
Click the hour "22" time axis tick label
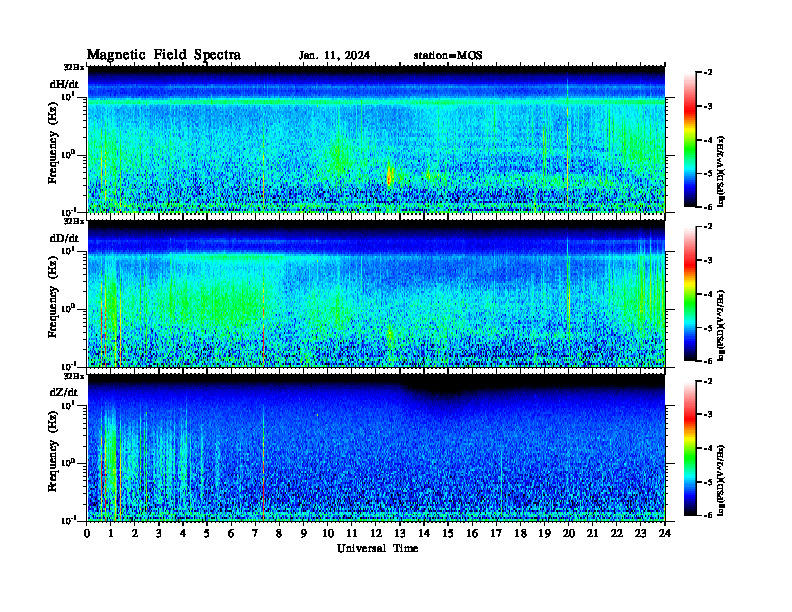[x=617, y=534]
